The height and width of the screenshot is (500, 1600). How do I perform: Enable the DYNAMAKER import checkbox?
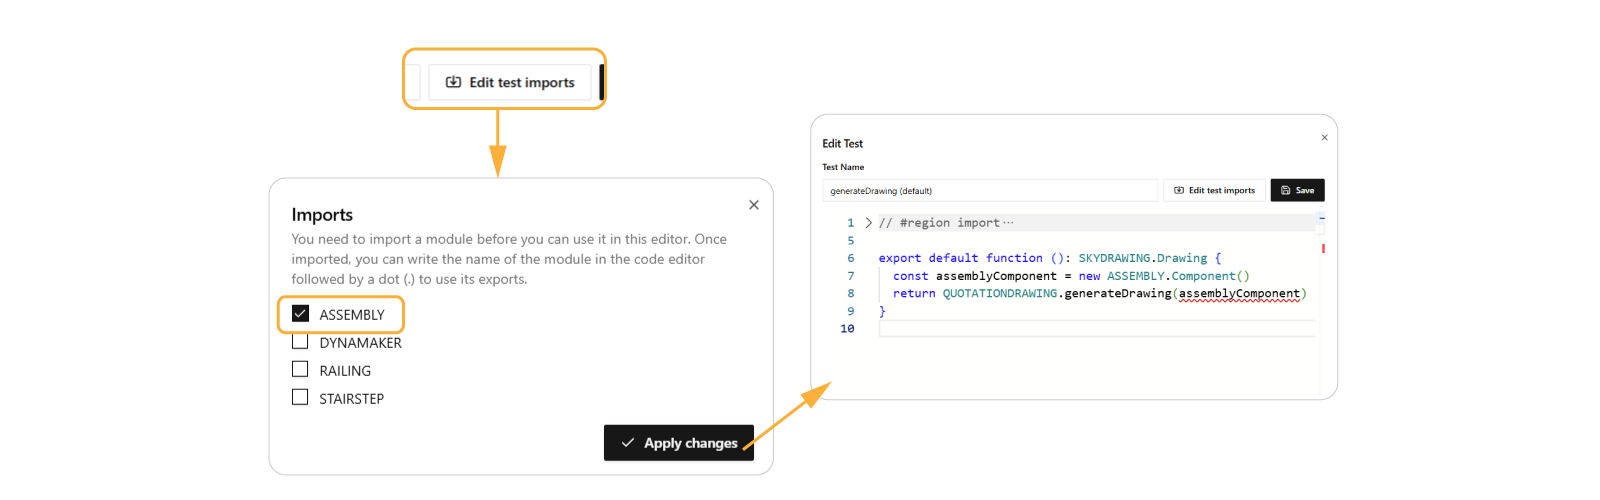coord(300,342)
